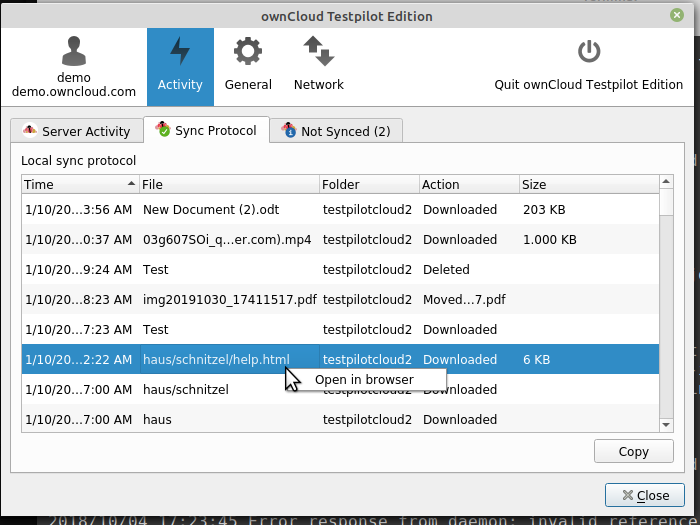Sort by the File column header
This screenshot has width=700, height=525.
click(x=229, y=184)
